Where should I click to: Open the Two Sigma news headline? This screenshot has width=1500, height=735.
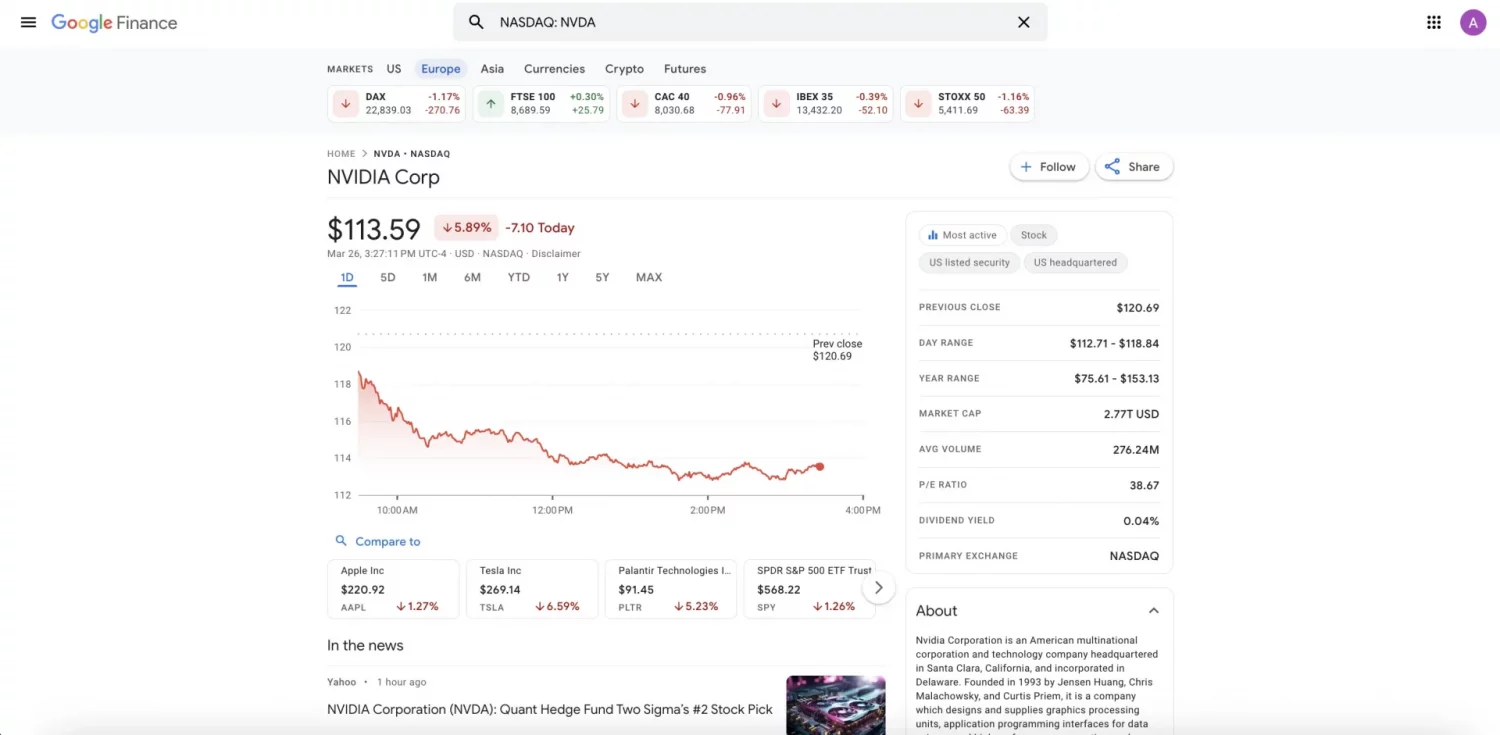click(x=550, y=709)
